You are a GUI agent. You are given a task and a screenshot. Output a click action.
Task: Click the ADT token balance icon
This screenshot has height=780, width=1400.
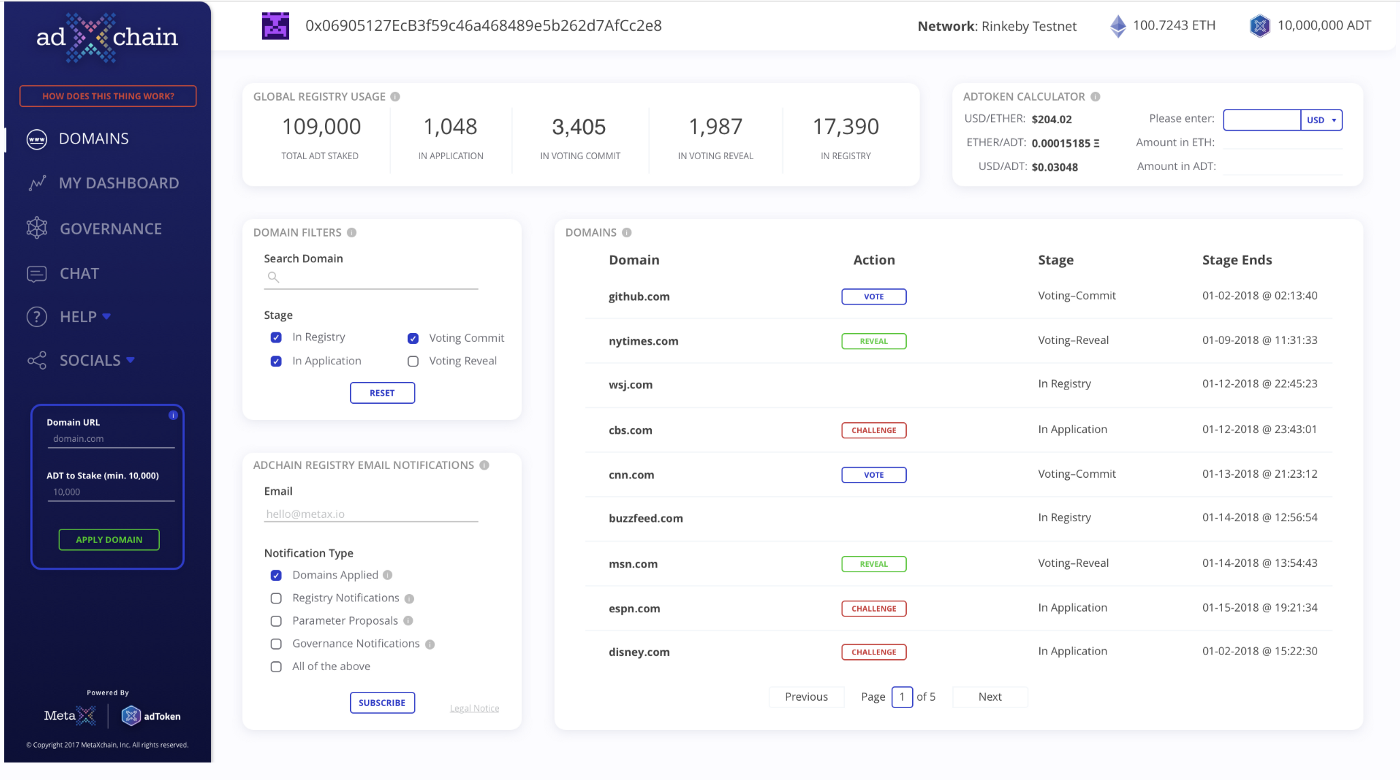[1260, 26]
